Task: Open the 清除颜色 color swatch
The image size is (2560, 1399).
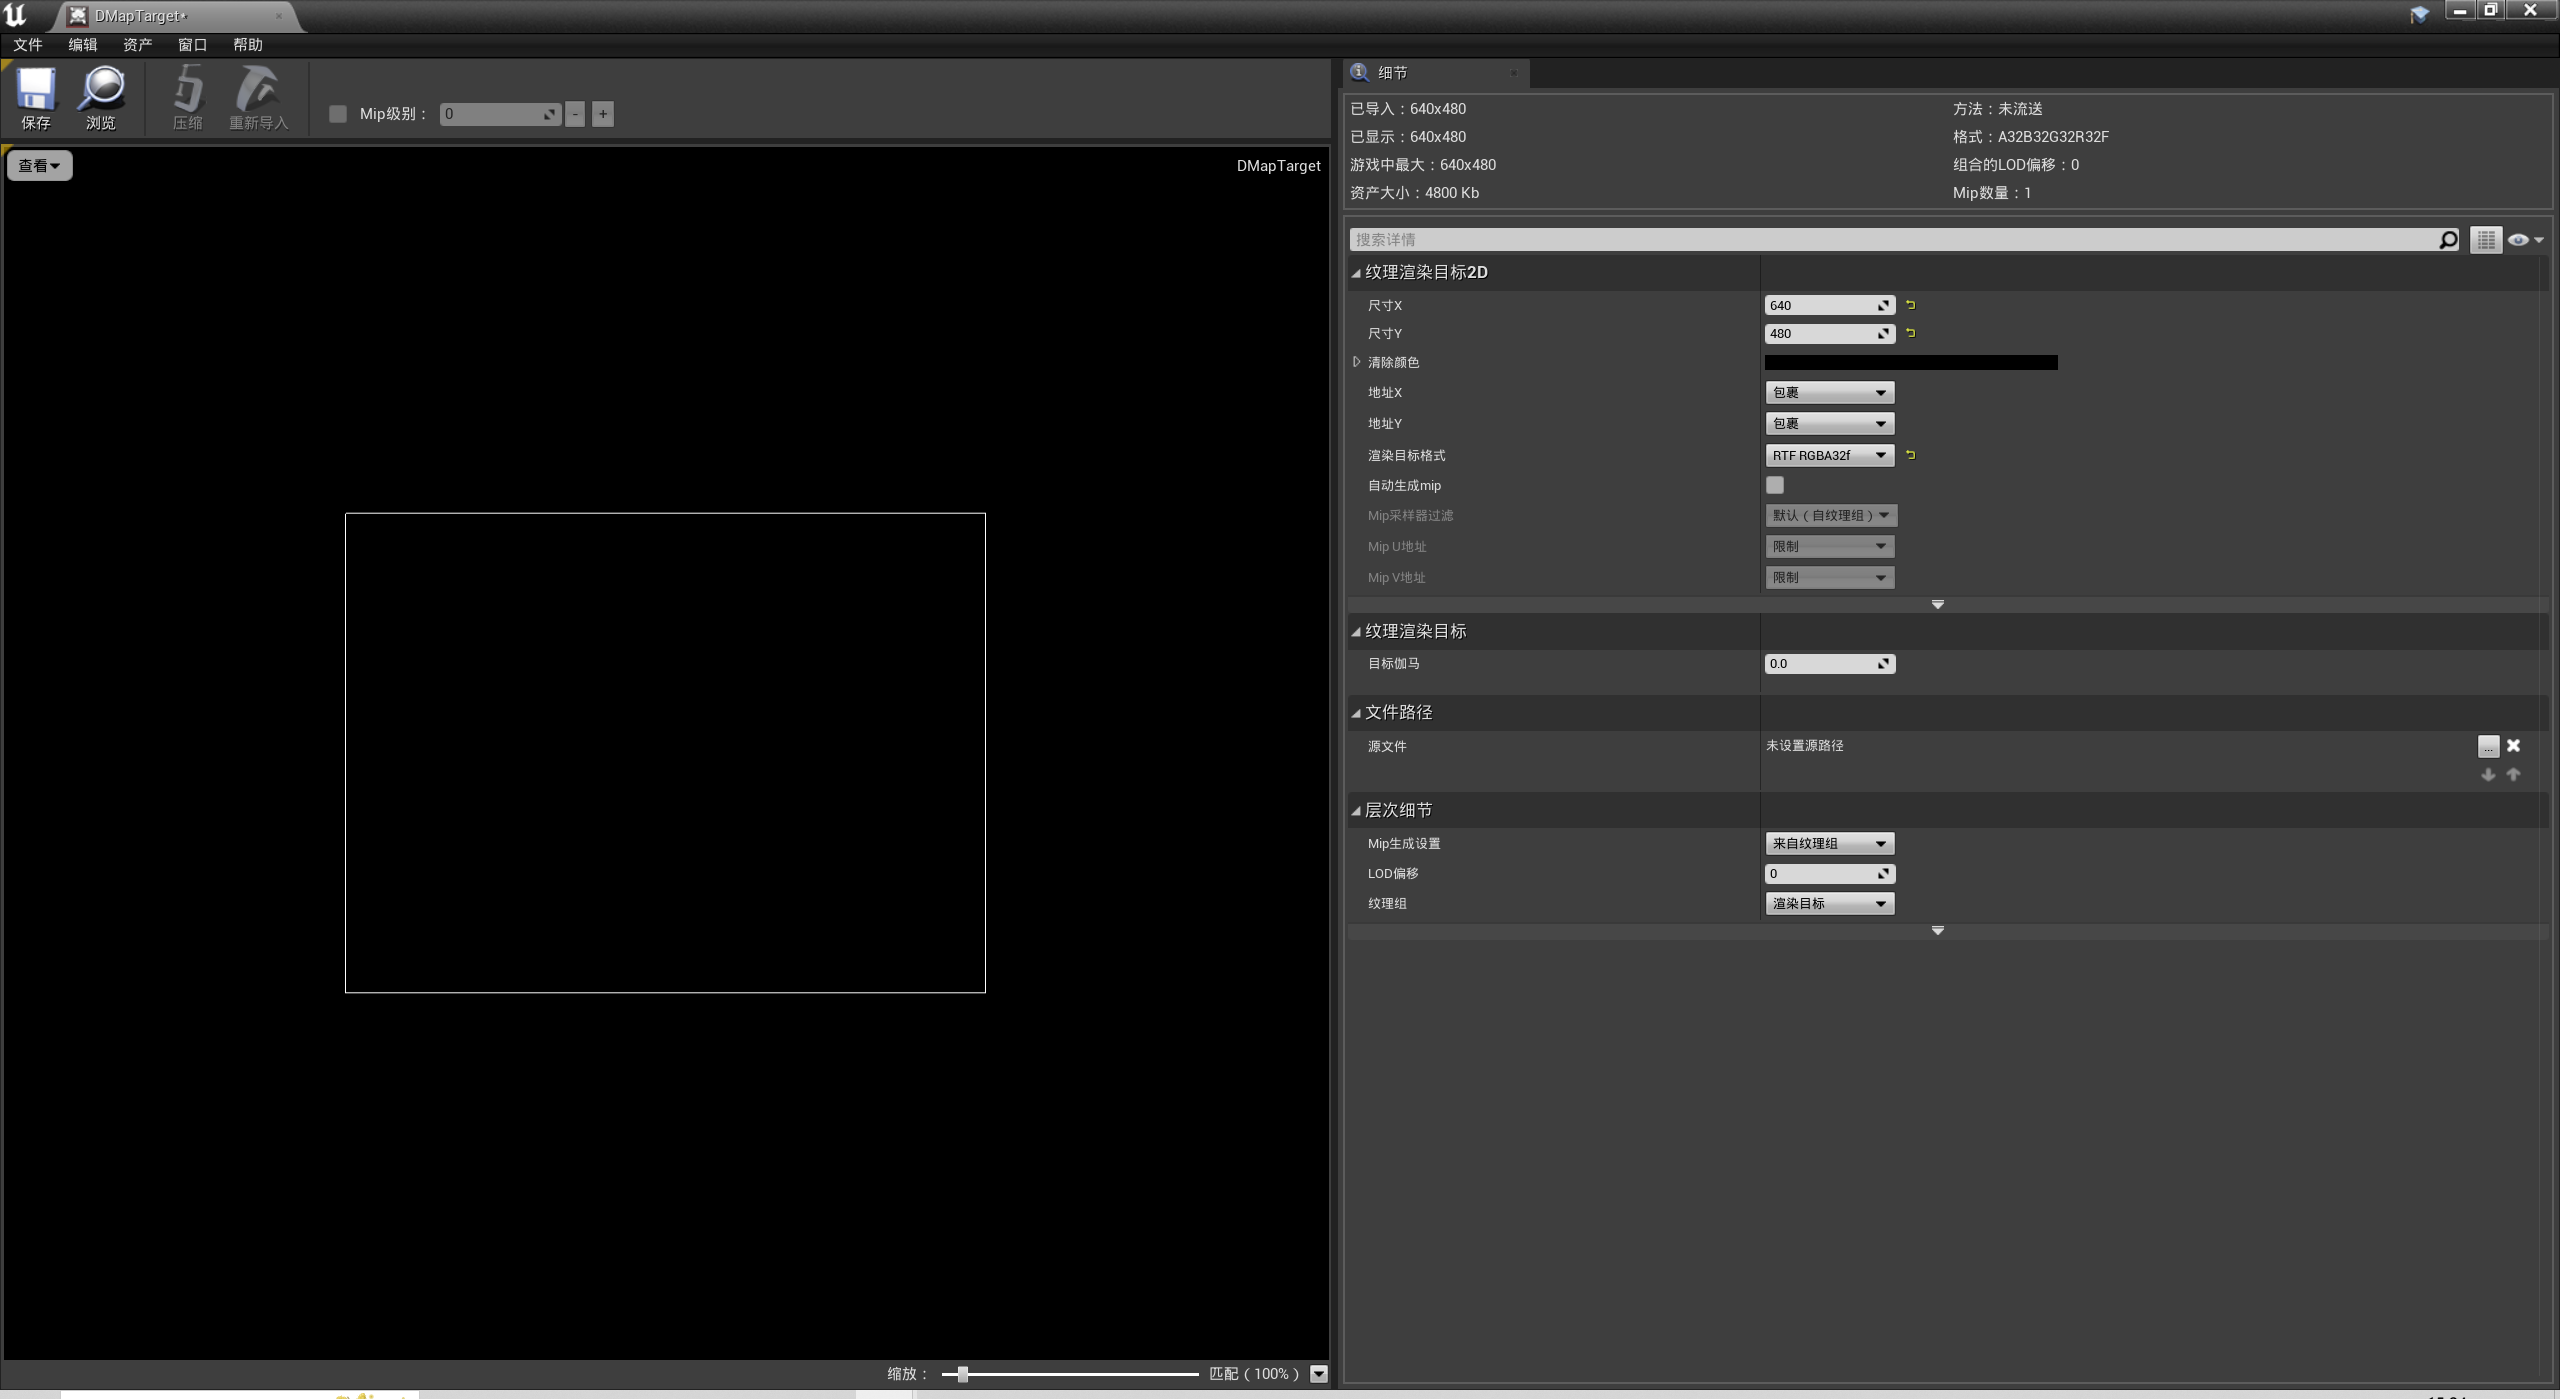Action: click(1910, 362)
